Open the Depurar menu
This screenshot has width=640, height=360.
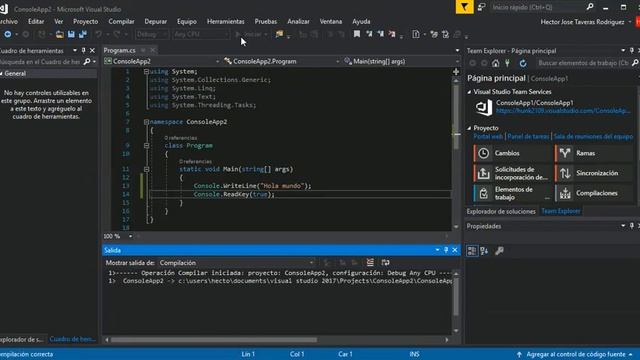(x=156, y=21)
